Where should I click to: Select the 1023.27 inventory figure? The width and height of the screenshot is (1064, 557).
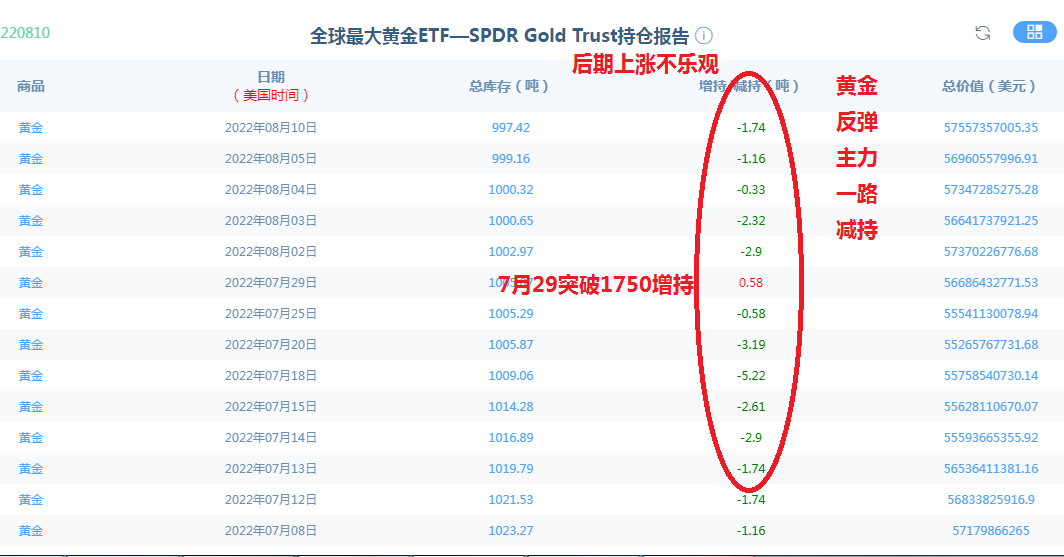point(510,531)
